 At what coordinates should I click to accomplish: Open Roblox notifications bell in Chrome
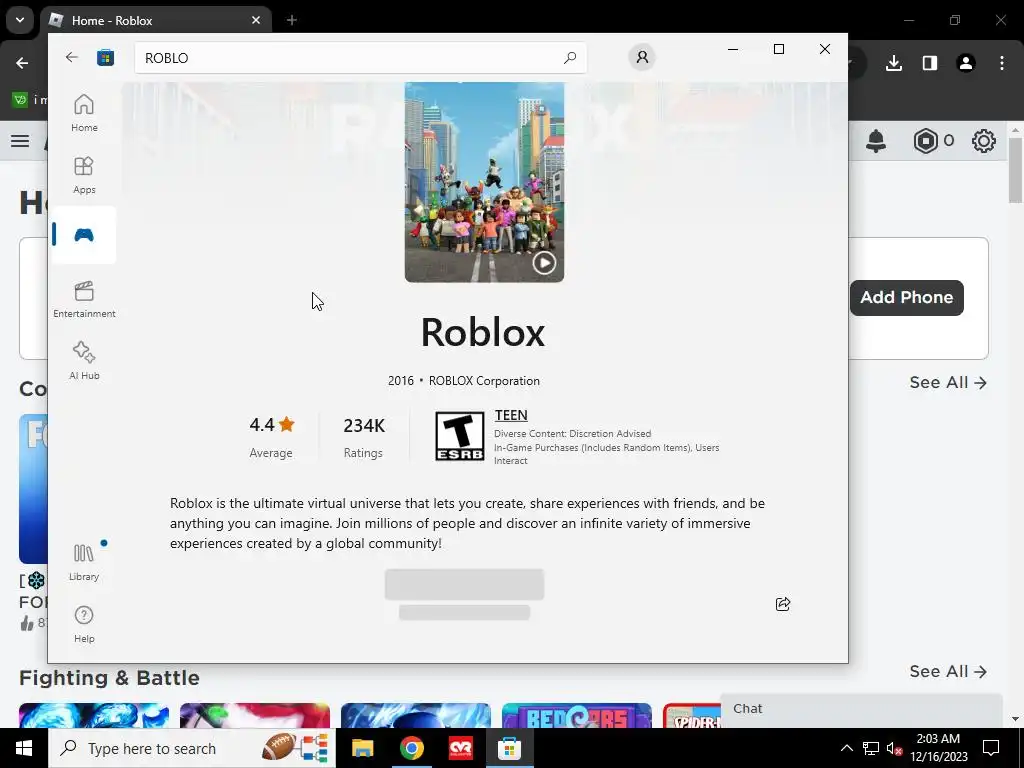876,140
